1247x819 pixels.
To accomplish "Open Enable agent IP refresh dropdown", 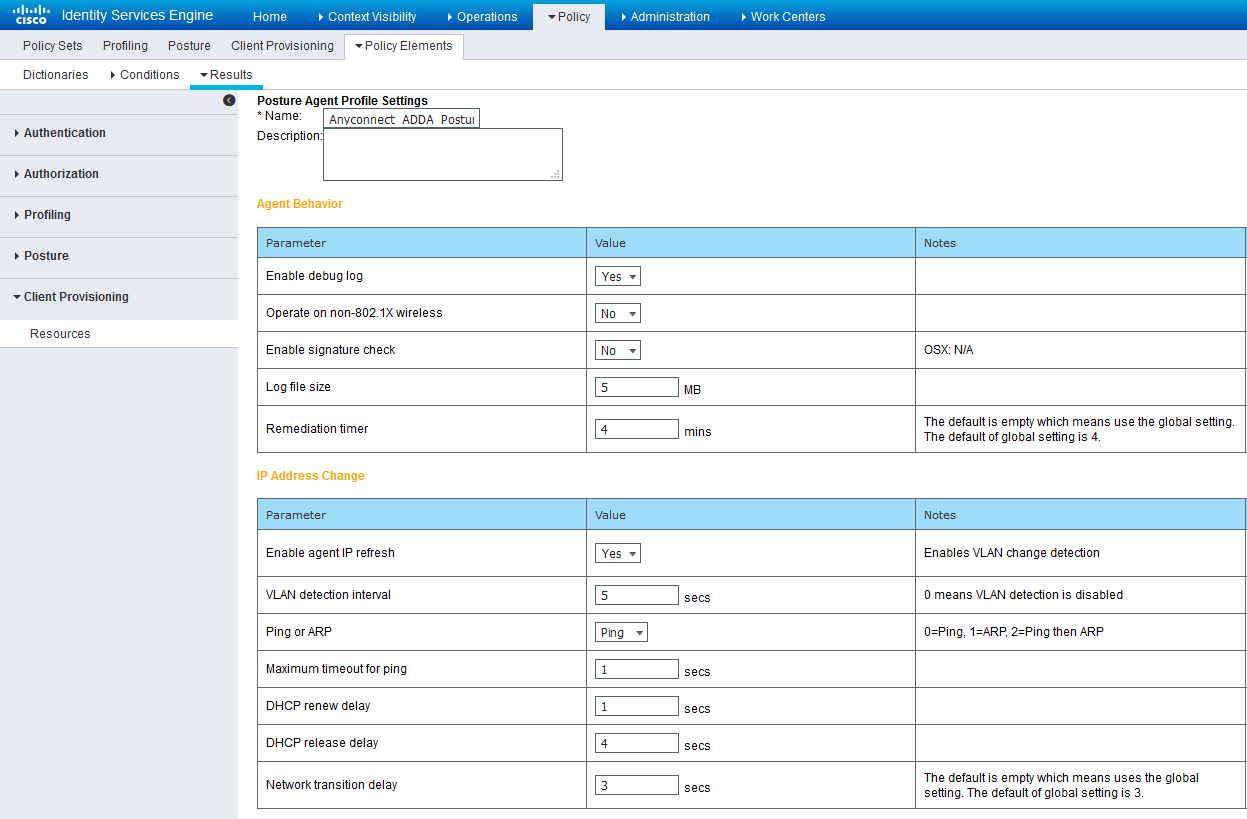I will 617,553.
